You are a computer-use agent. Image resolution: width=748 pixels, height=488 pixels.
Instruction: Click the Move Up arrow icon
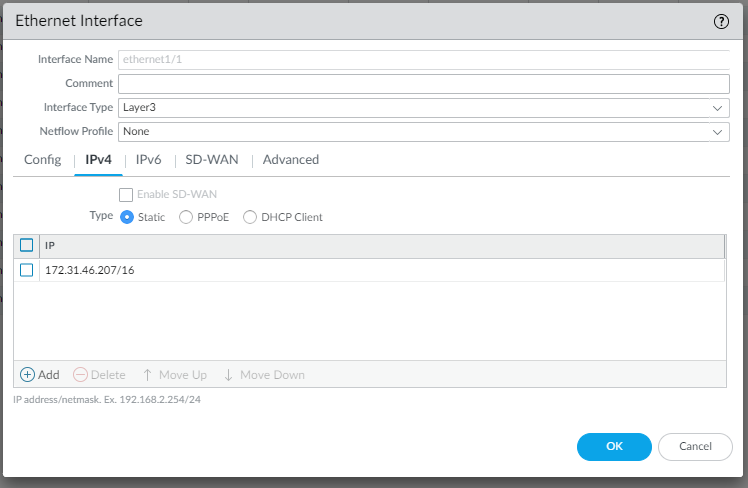pyautogui.click(x=147, y=375)
